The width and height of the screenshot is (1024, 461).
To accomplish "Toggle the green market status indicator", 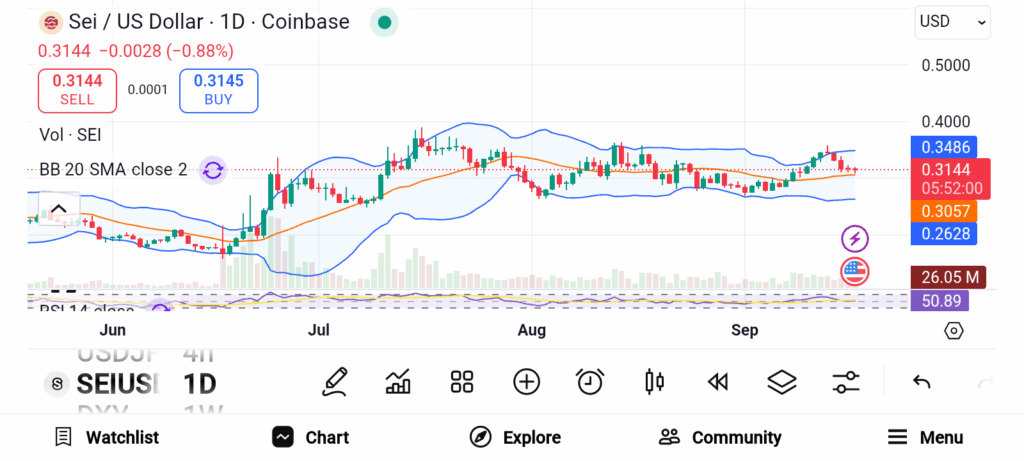I will click(384, 22).
